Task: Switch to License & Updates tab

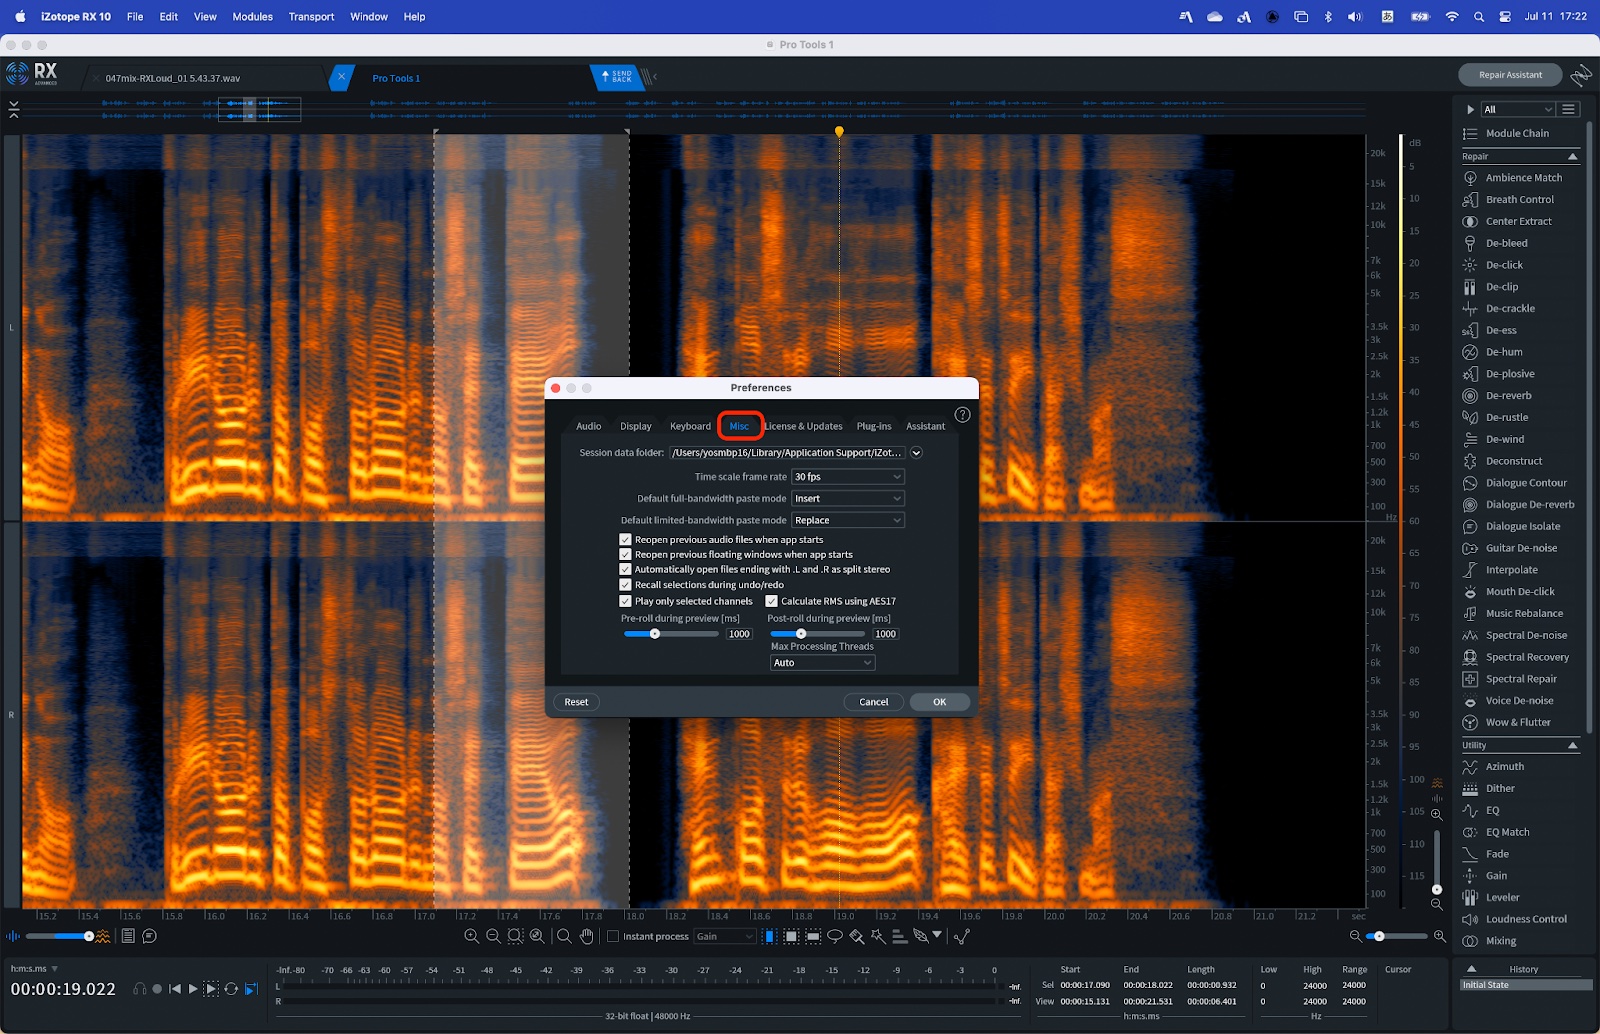Action: pyautogui.click(x=804, y=426)
